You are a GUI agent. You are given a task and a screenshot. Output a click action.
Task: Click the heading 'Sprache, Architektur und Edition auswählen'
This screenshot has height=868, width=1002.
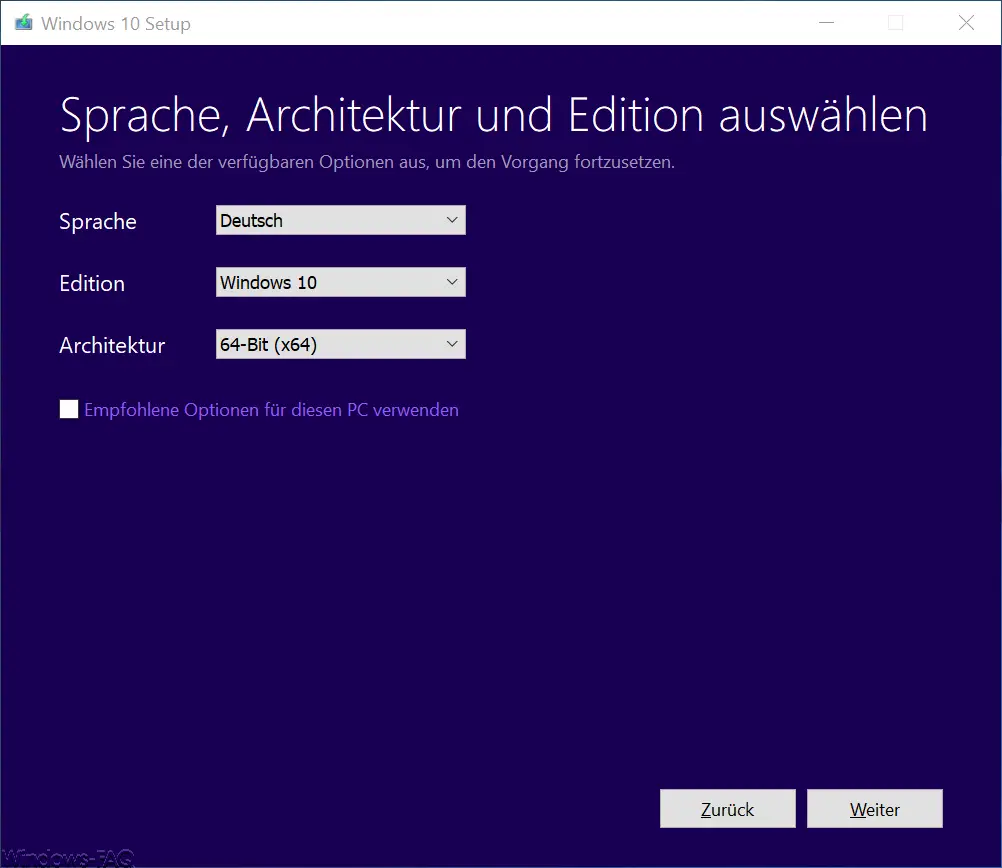[x=493, y=116]
